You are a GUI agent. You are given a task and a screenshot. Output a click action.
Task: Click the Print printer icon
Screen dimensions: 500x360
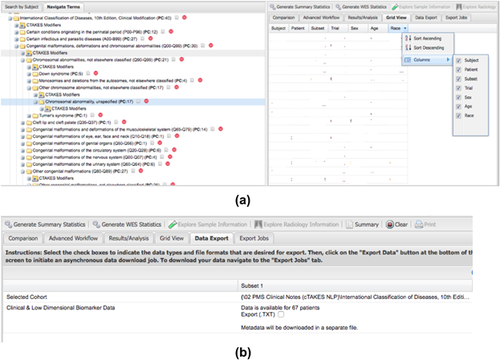(419, 224)
